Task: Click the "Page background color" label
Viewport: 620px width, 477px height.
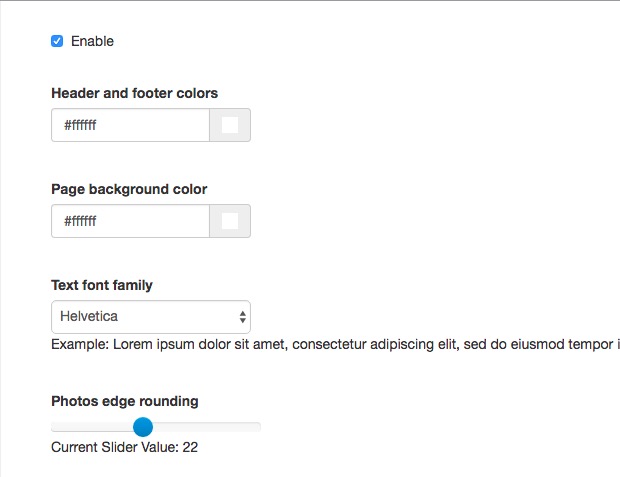Action: pyautogui.click(x=129, y=189)
